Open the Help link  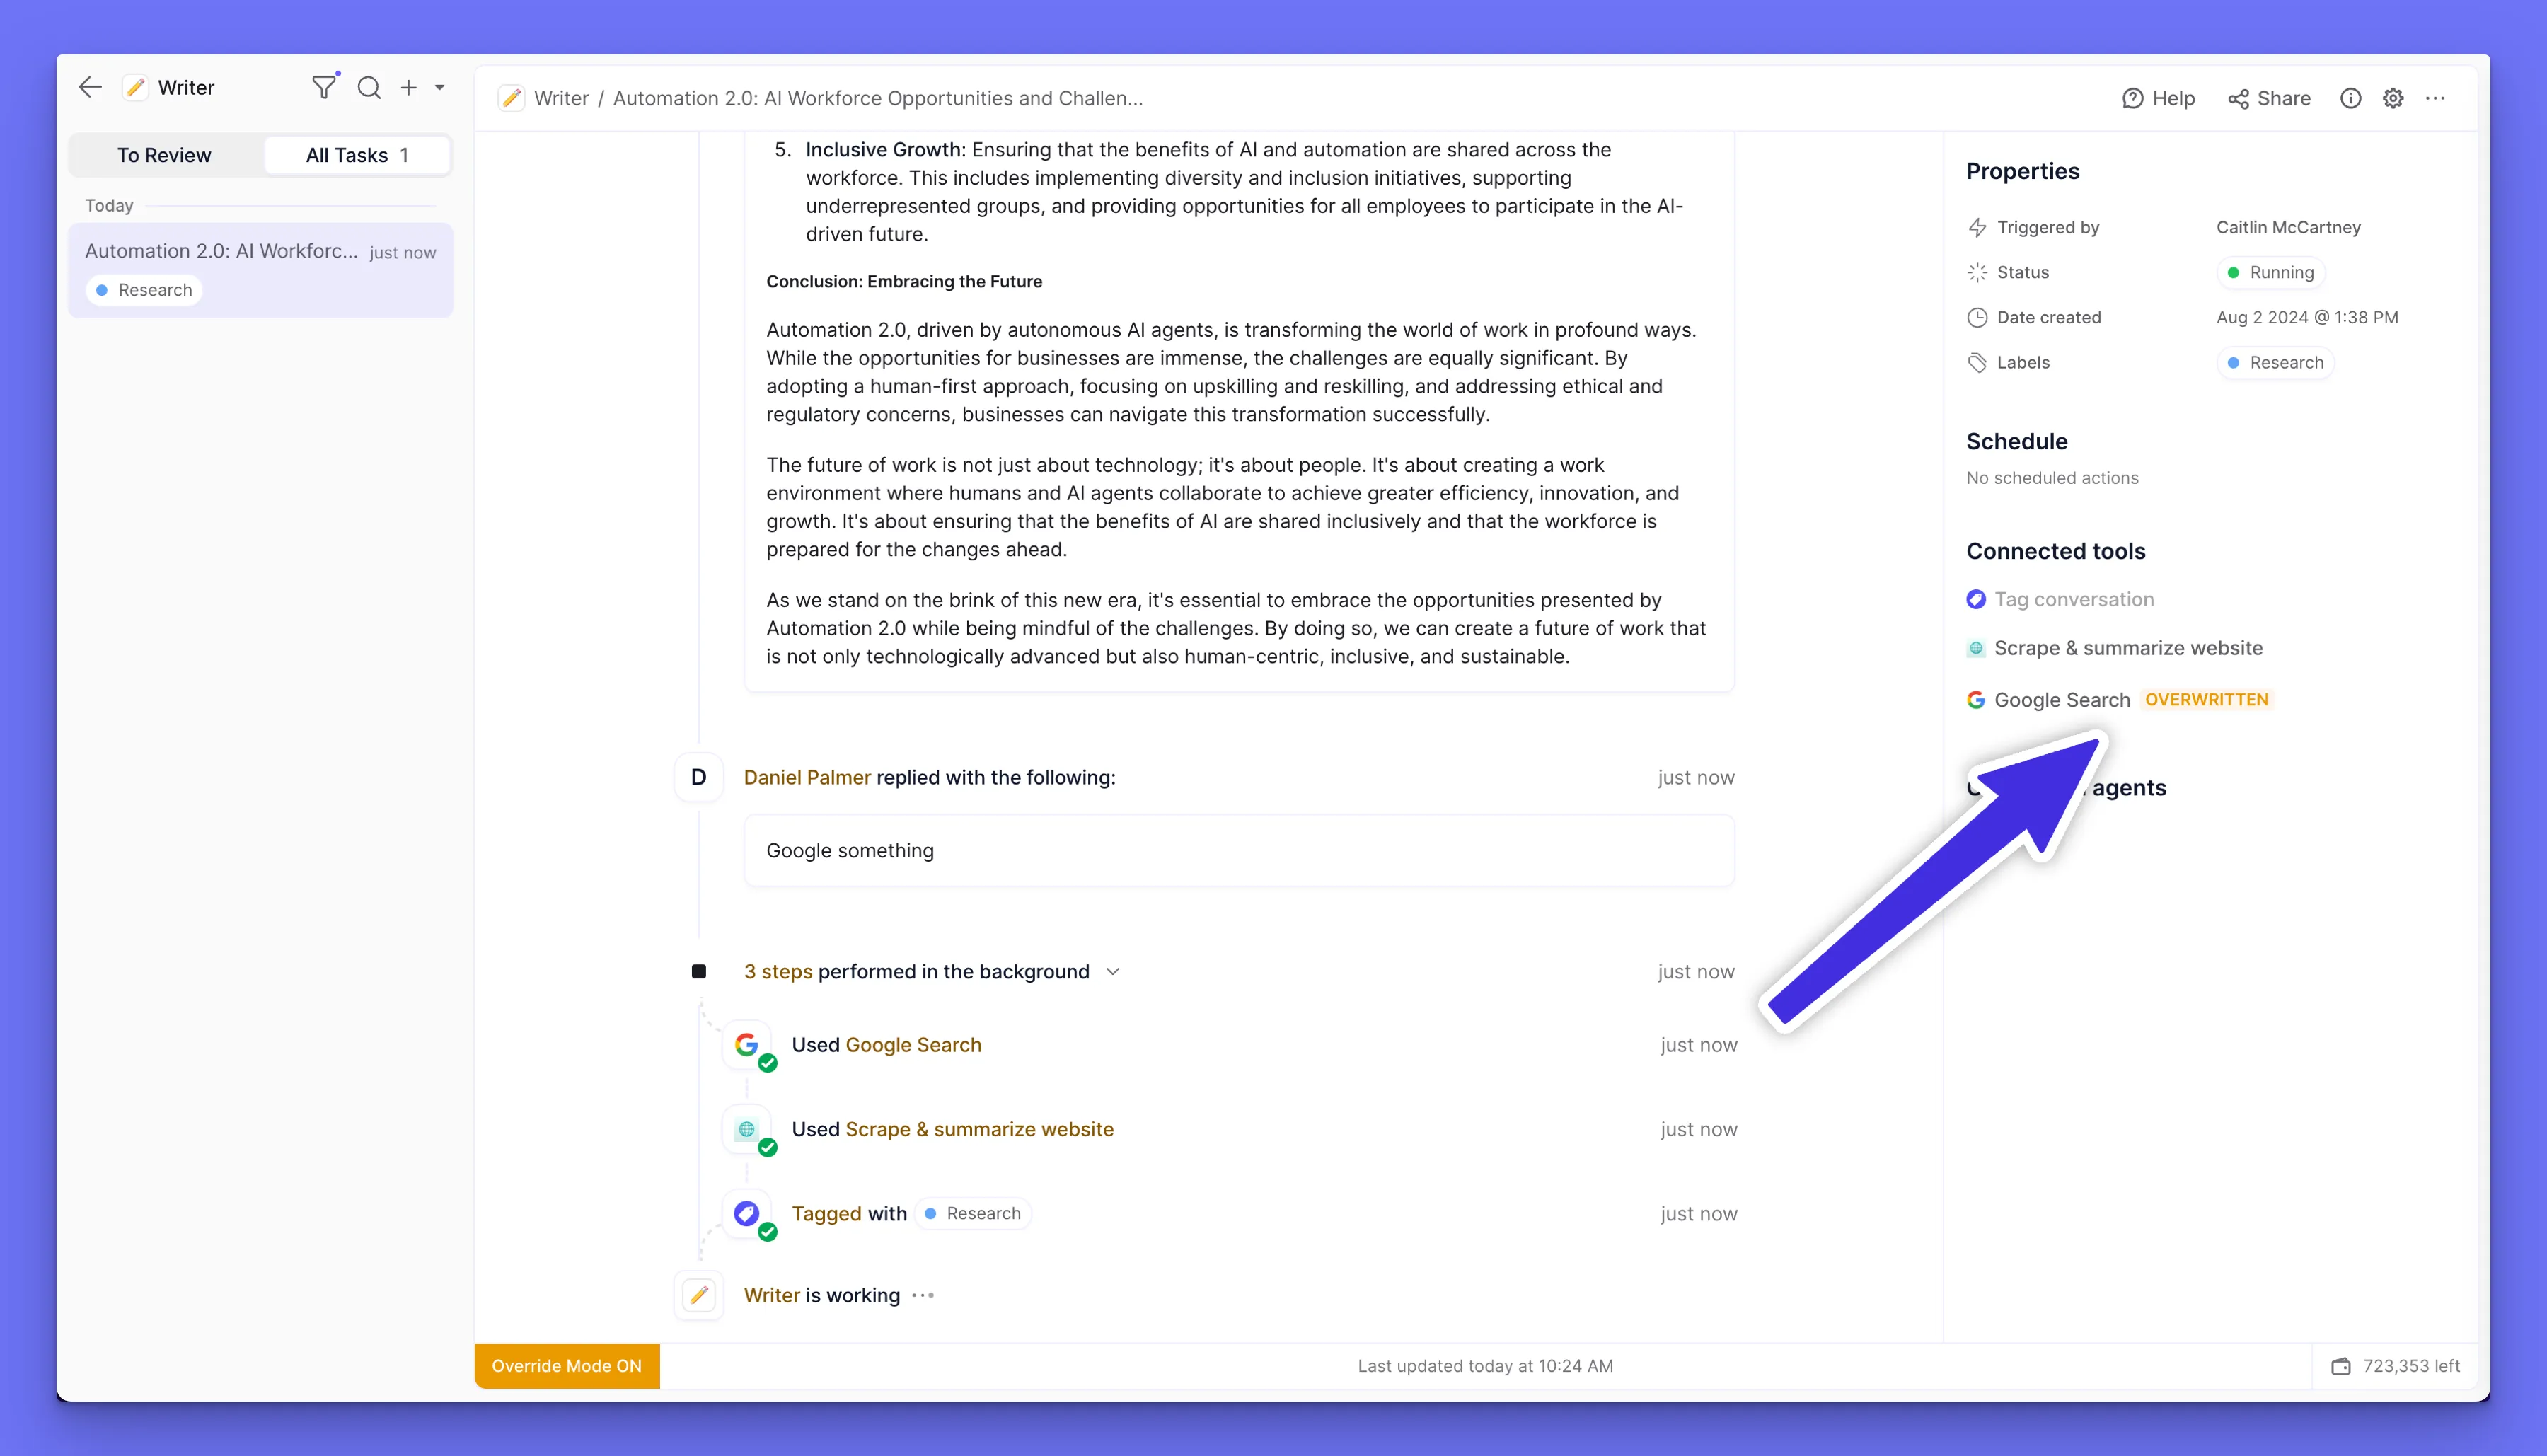click(x=2158, y=98)
